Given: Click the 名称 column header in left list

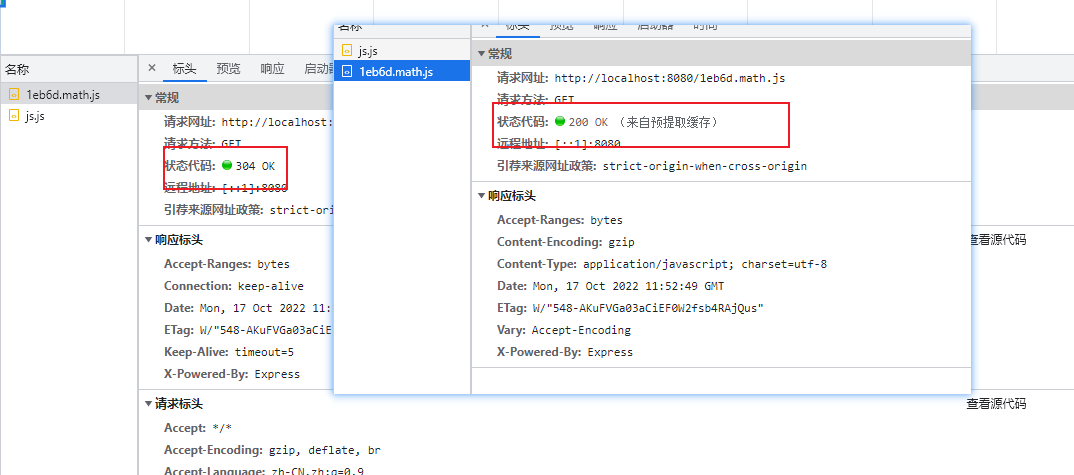Looking at the screenshot, I should click(x=18, y=69).
